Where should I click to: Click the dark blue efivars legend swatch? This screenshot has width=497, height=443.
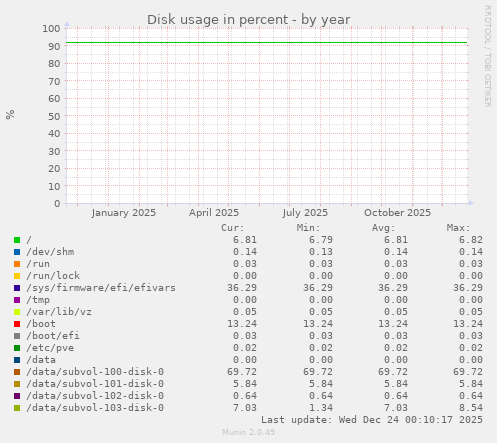click(17, 288)
